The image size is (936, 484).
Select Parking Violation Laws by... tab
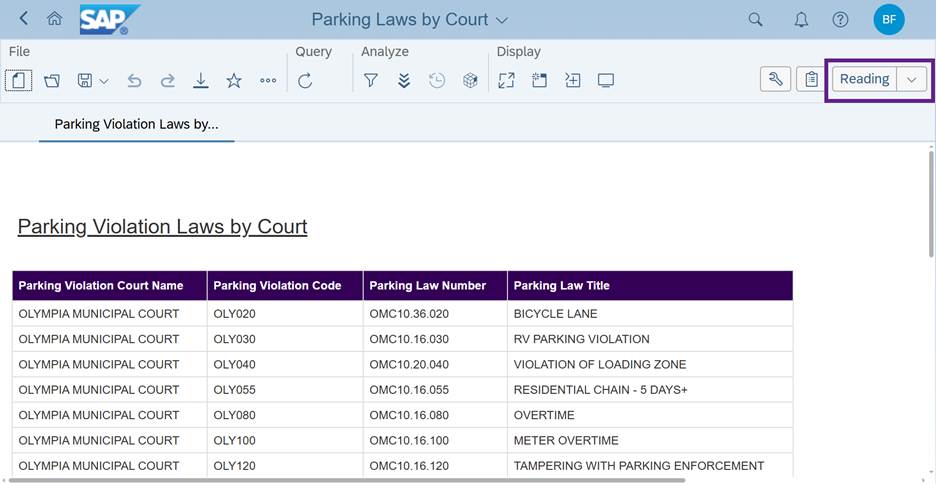click(137, 124)
